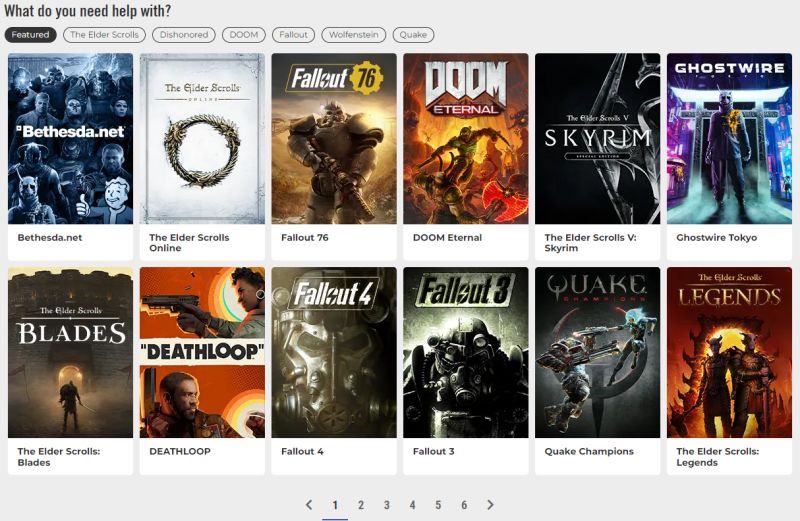
Task: Open Elder Scrolls Legends cover art
Action: point(729,352)
